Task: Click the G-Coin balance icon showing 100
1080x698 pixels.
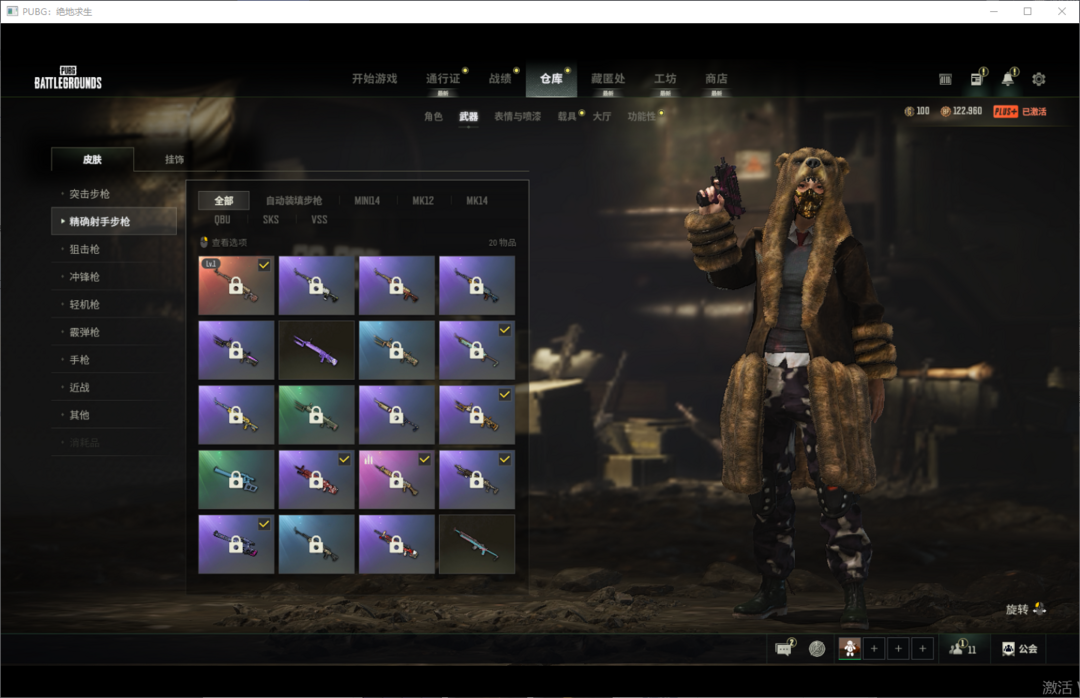Action: [908, 112]
